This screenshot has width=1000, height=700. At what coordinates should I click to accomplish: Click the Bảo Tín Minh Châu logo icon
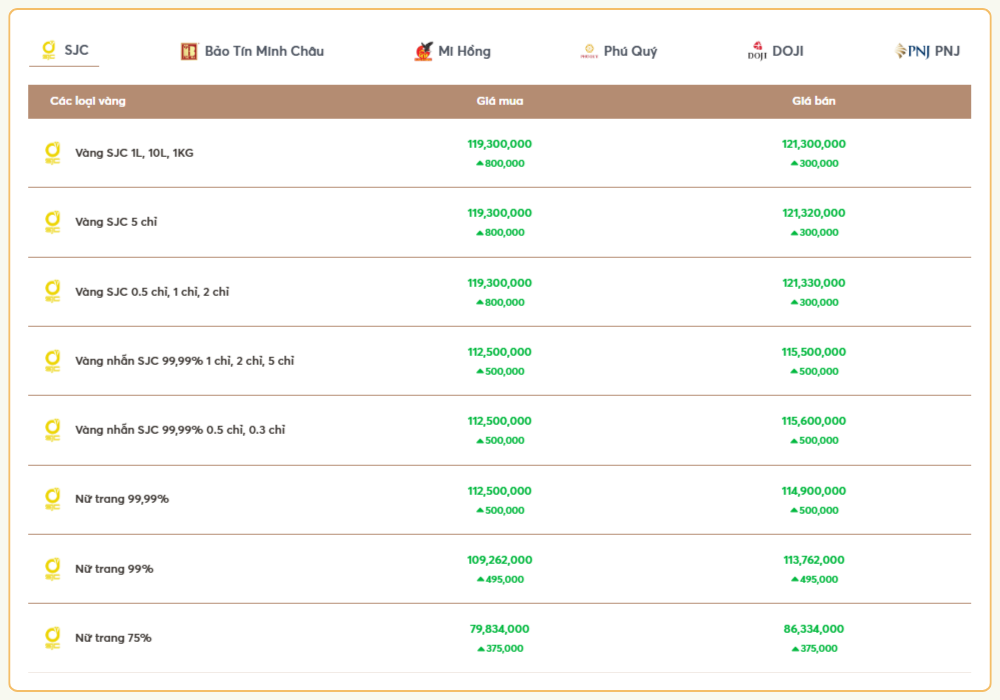(x=189, y=51)
